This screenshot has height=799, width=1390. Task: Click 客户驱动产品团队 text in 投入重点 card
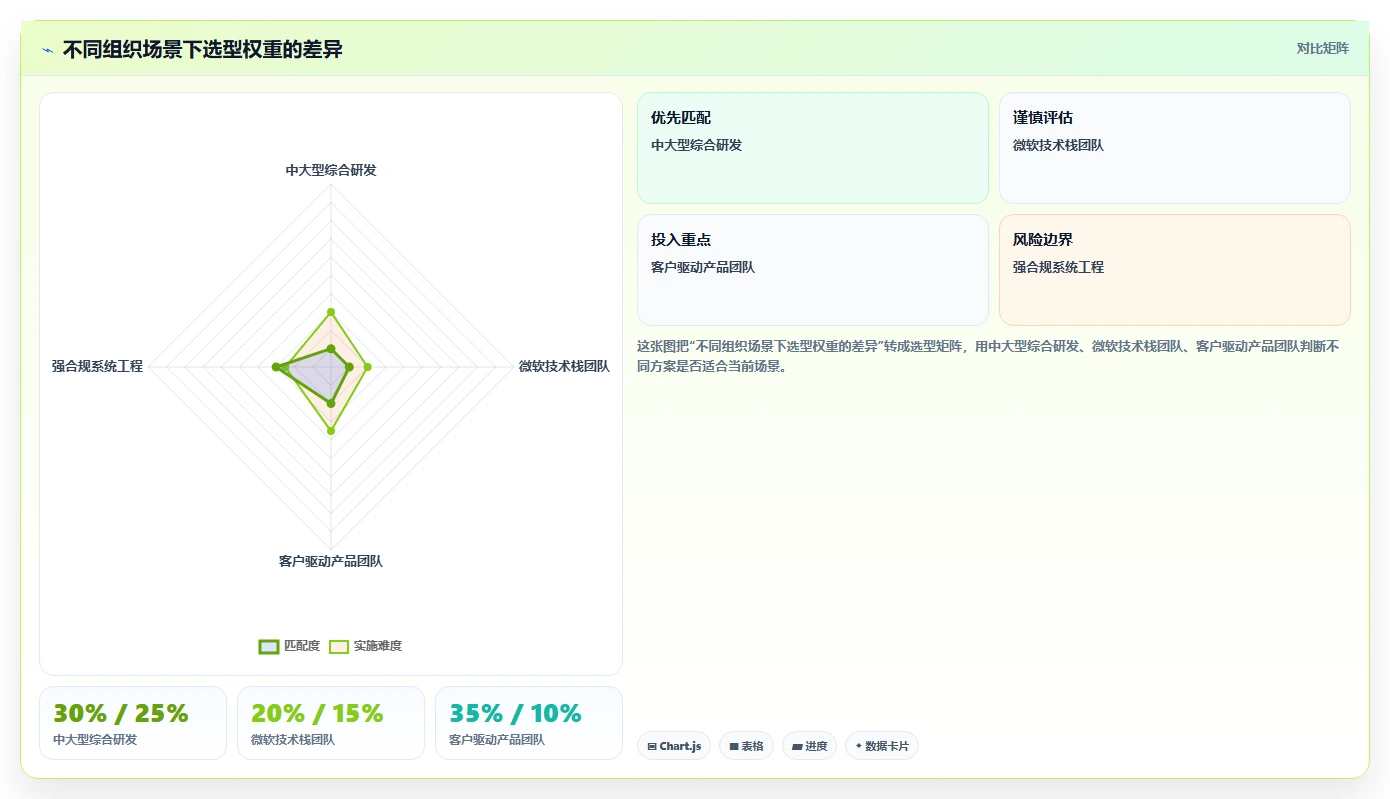coord(703,267)
